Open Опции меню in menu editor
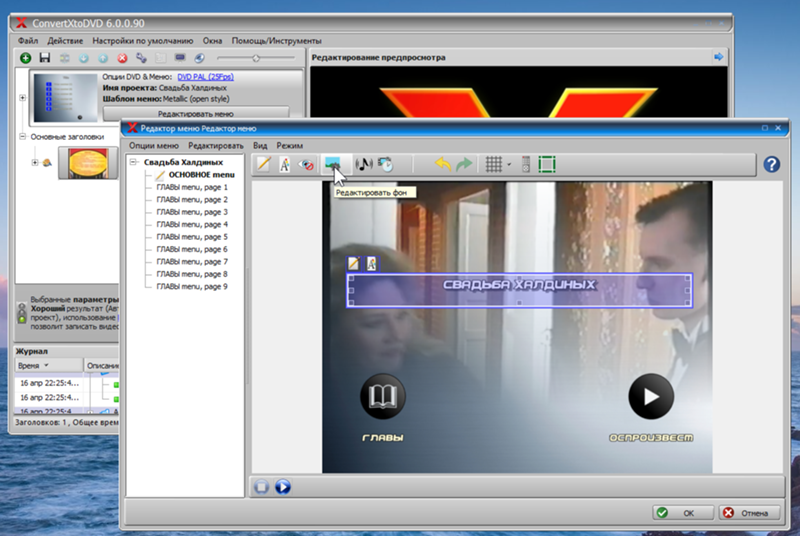 pos(154,146)
